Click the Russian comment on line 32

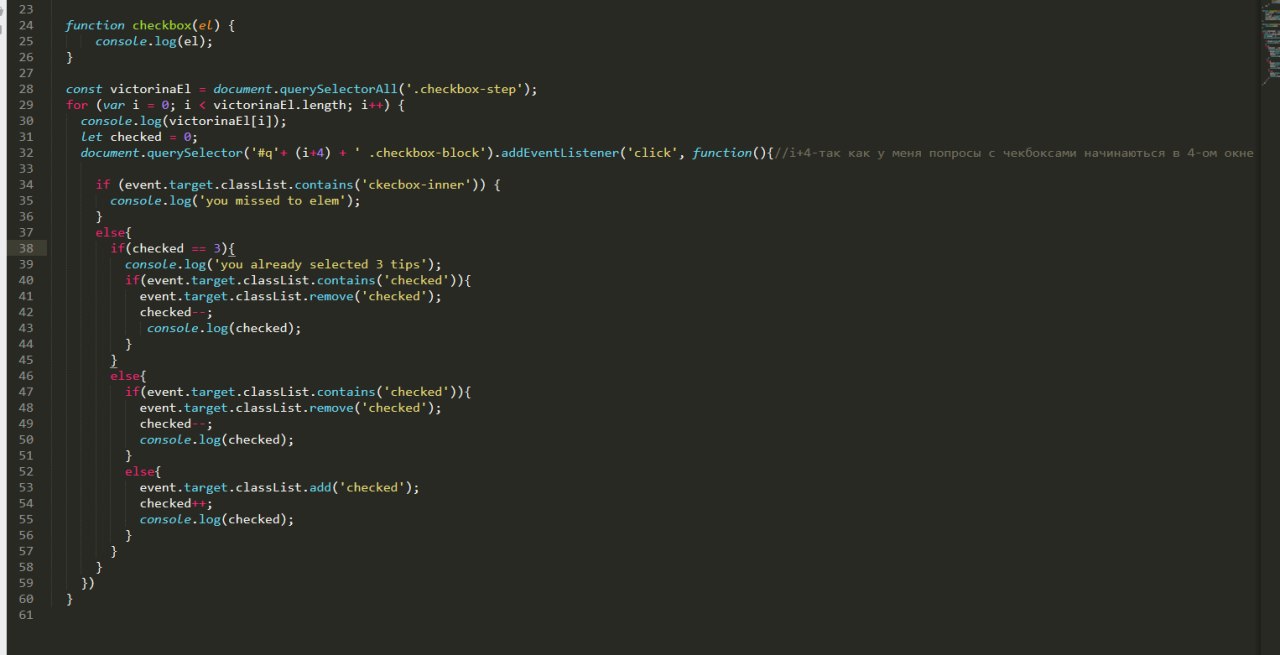tap(1015, 153)
